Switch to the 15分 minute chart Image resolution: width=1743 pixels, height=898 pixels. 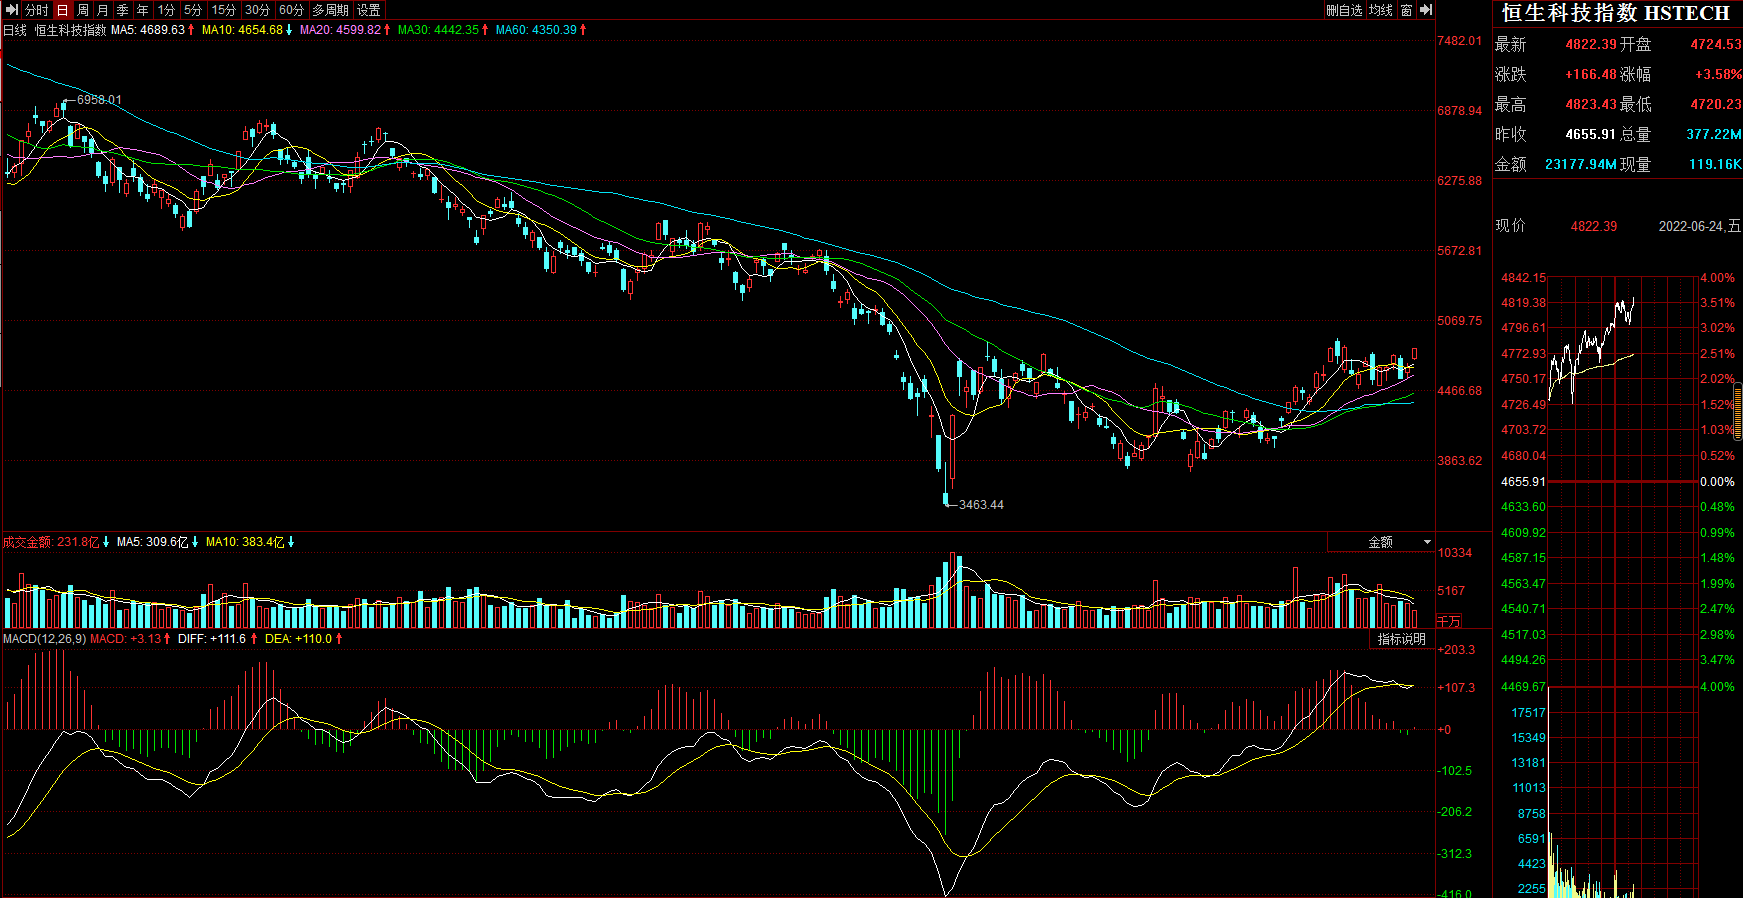coord(224,10)
